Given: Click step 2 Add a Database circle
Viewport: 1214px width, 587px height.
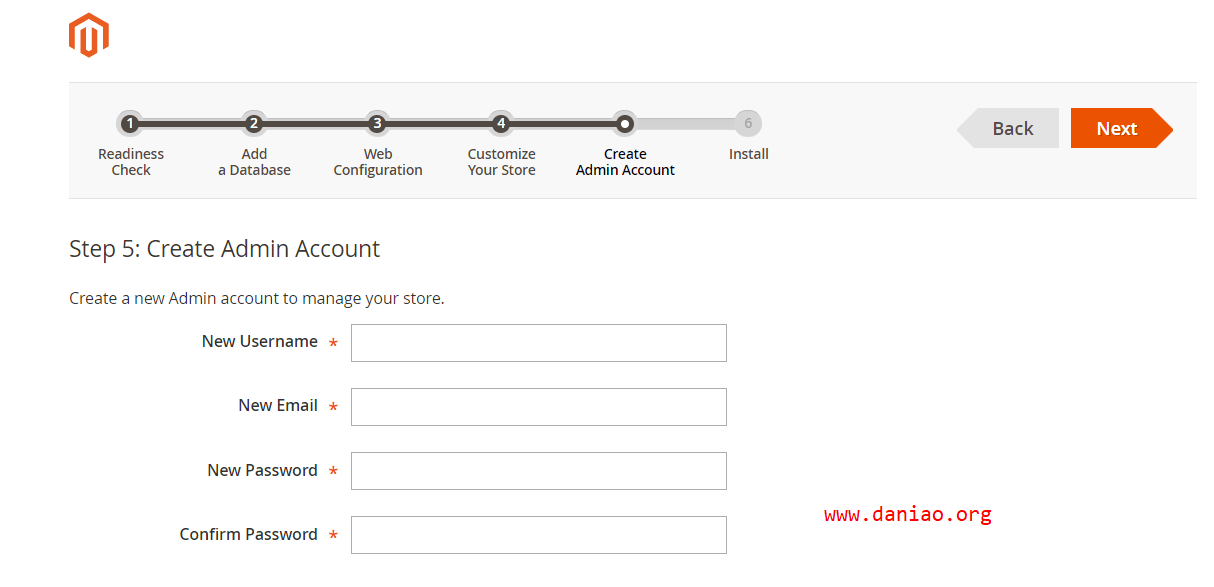Looking at the screenshot, I should tap(254, 124).
